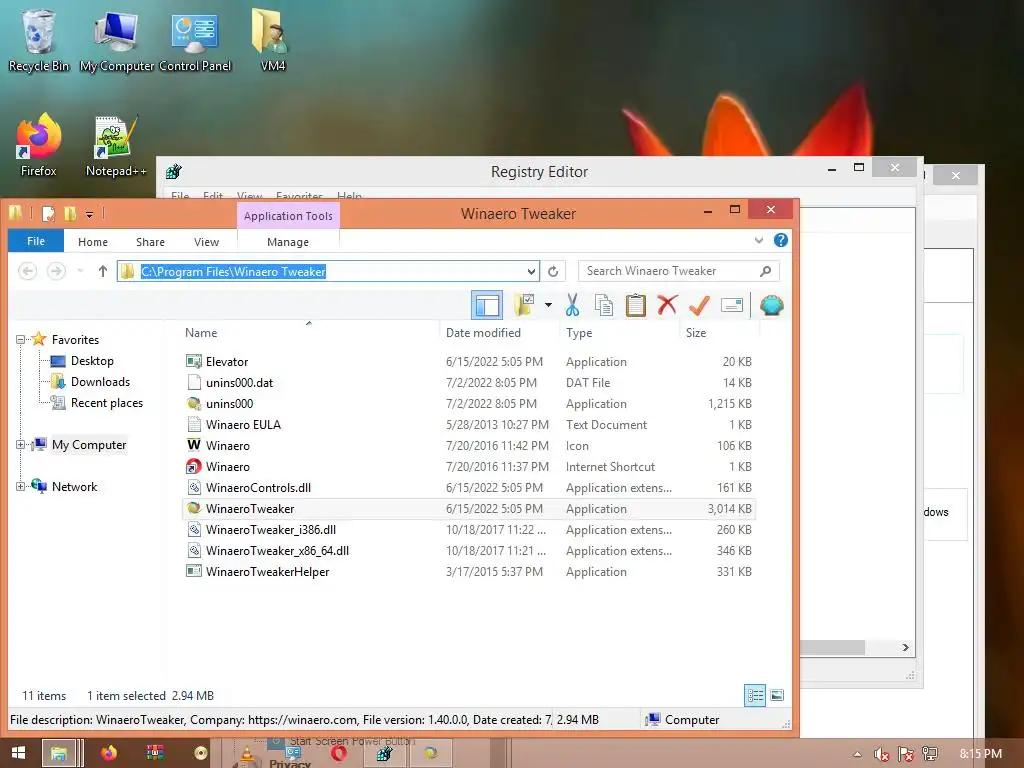This screenshot has width=1024, height=768.
Task: Select the Winaero icon file row
Action: click(469, 445)
